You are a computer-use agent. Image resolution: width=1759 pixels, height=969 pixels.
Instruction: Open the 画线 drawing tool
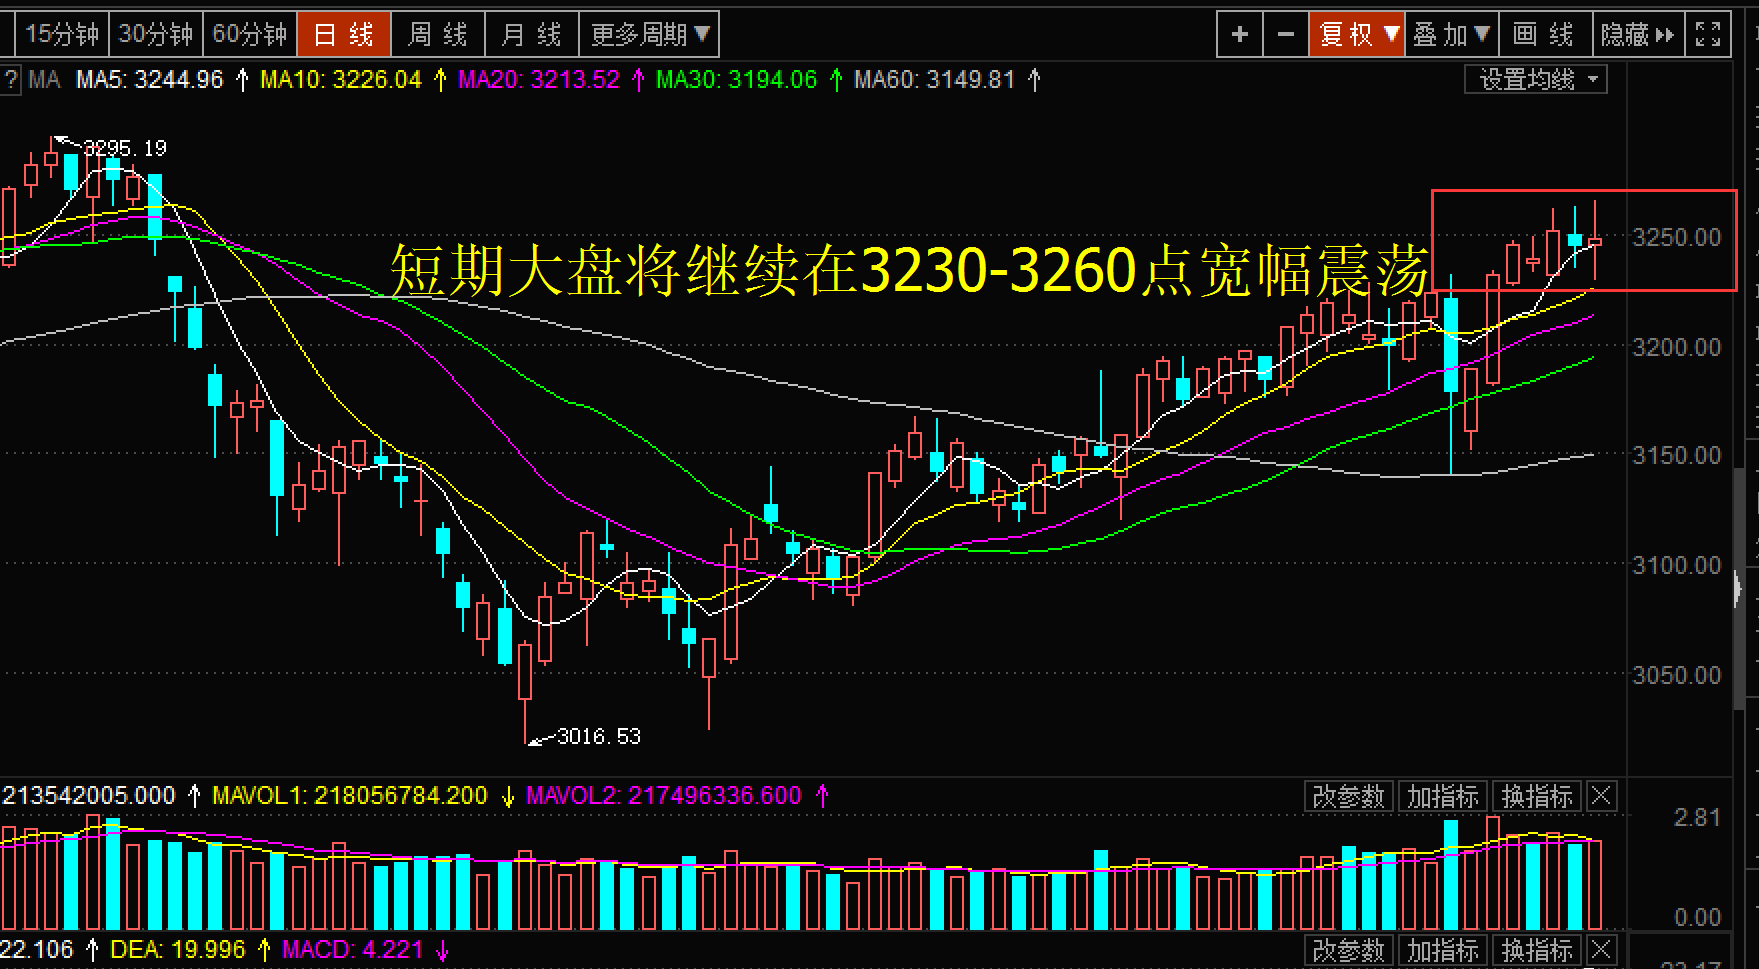1544,35
